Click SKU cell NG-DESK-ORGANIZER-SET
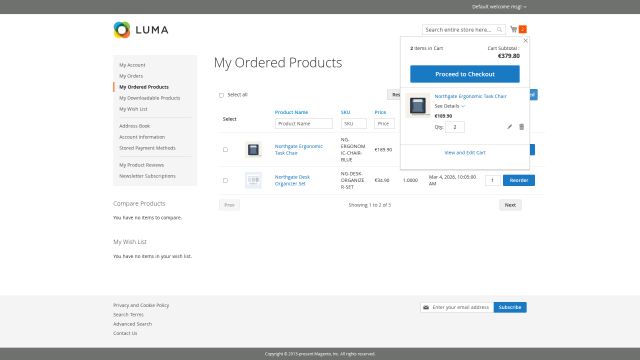 352,180
